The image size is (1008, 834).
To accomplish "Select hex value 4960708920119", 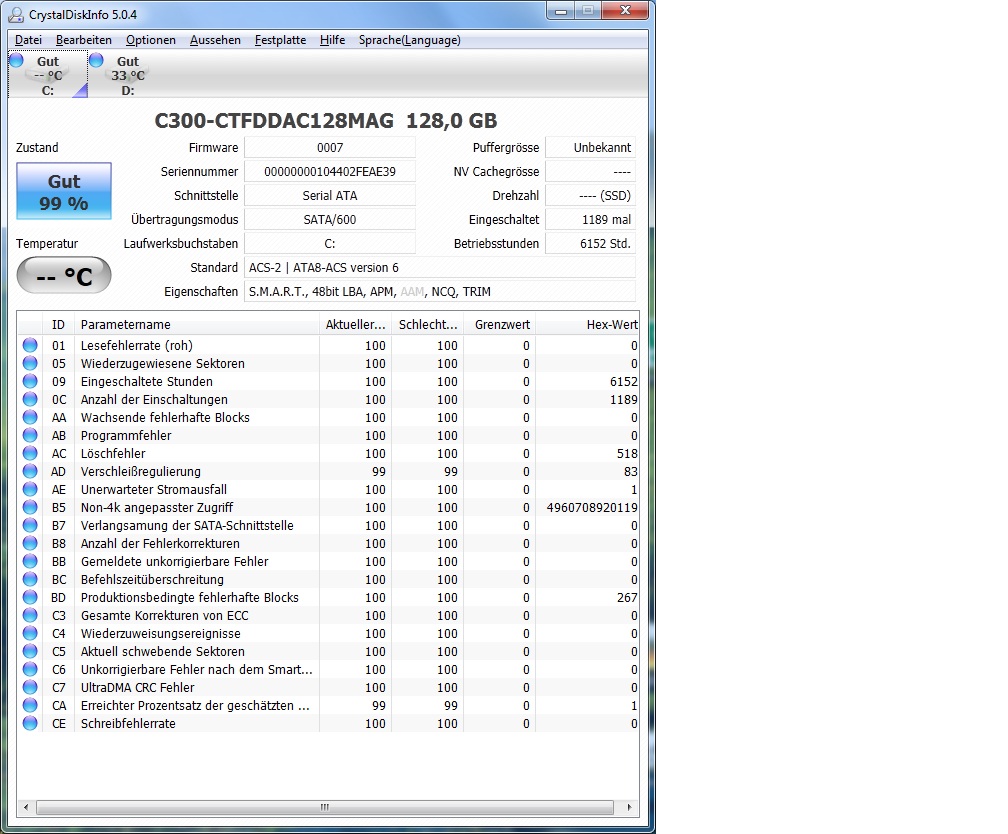I will (592, 507).
